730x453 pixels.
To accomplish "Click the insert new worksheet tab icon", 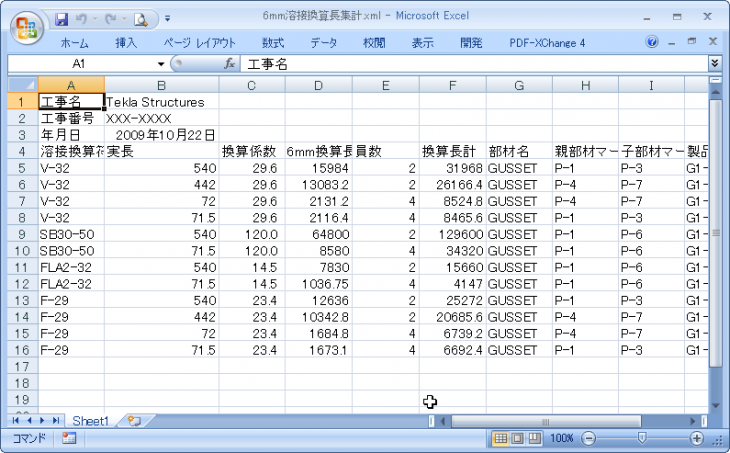I will 133,421.
